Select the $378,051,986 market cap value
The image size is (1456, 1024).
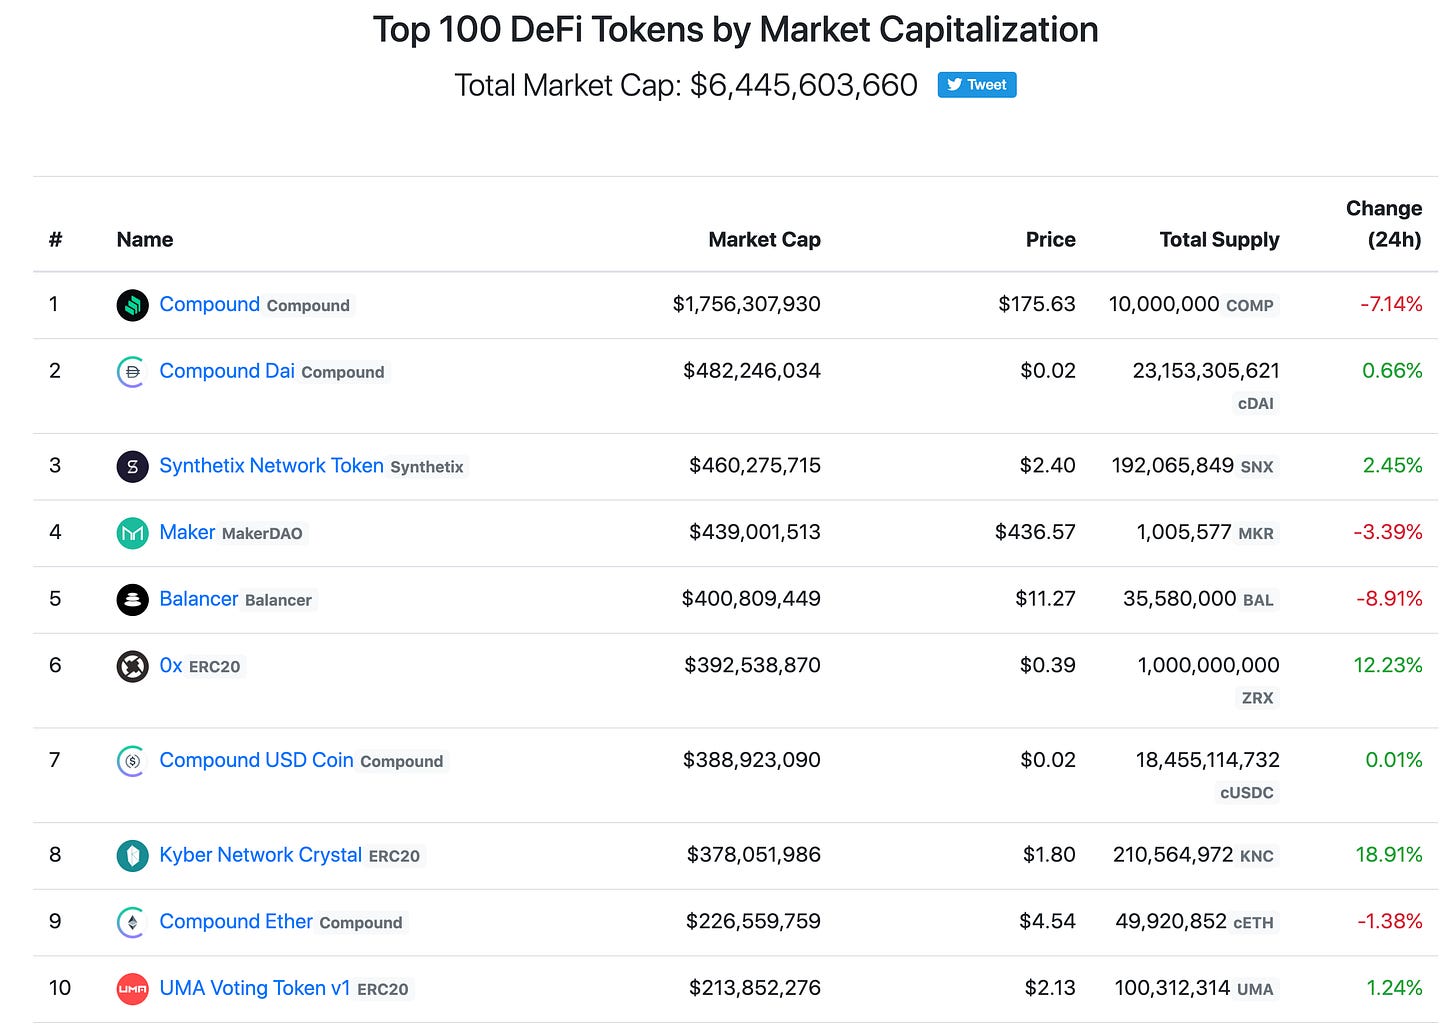(x=753, y=855)
